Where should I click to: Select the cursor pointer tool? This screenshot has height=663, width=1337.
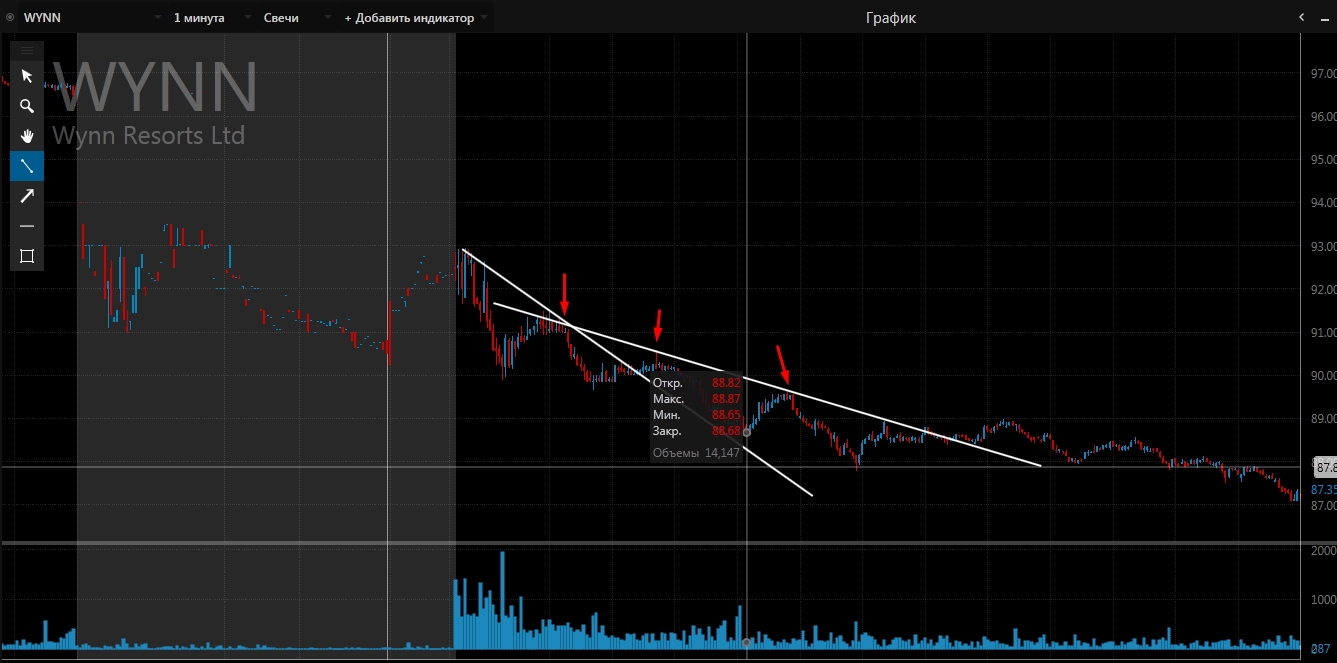click(27, 76)
